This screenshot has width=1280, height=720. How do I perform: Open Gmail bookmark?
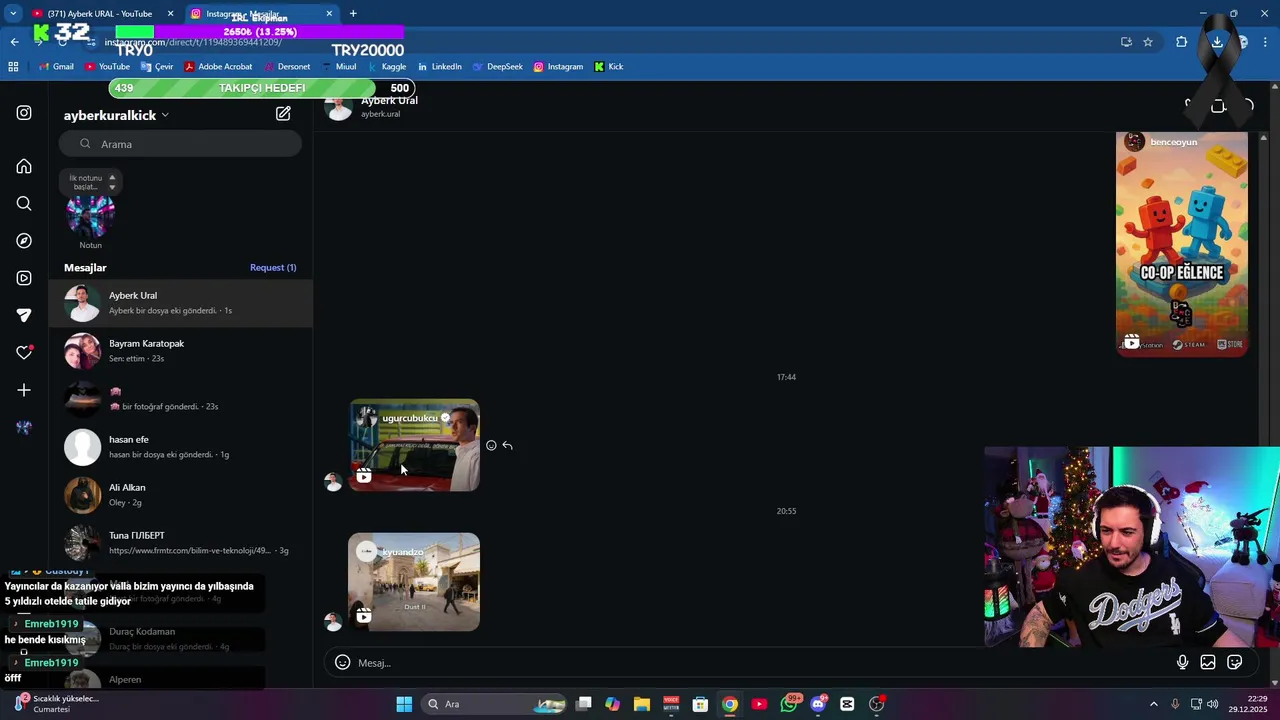(x=56, y=67)
